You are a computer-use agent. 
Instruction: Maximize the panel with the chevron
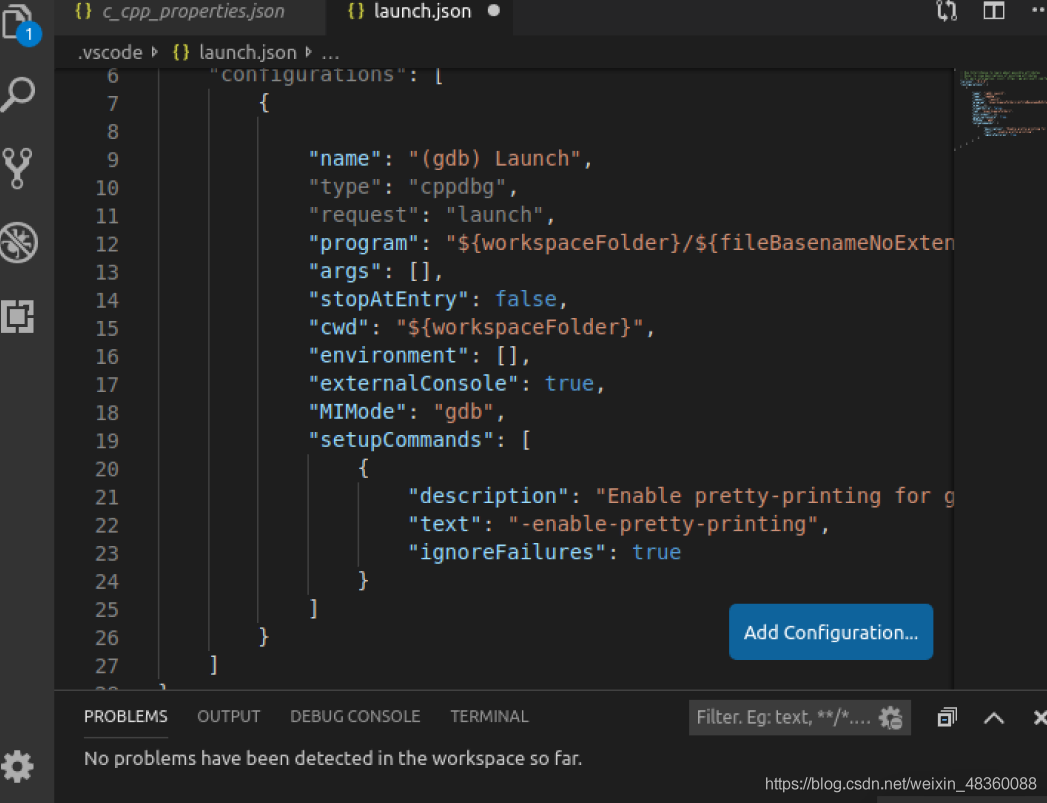click(994, 718)
